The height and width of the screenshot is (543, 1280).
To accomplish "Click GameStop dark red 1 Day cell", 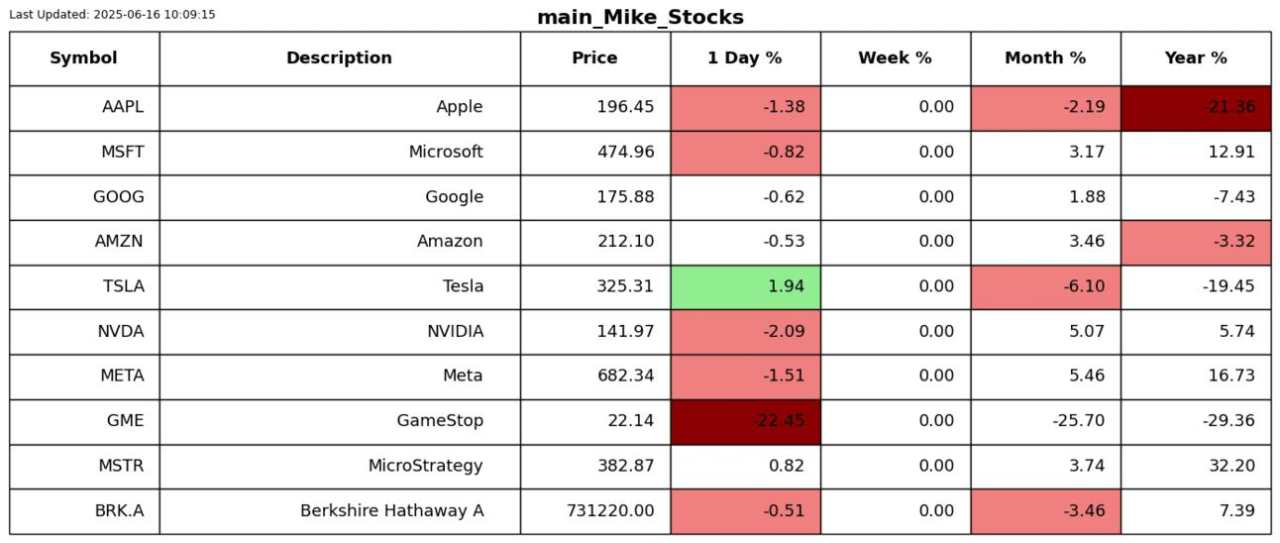I will point(745,422).
